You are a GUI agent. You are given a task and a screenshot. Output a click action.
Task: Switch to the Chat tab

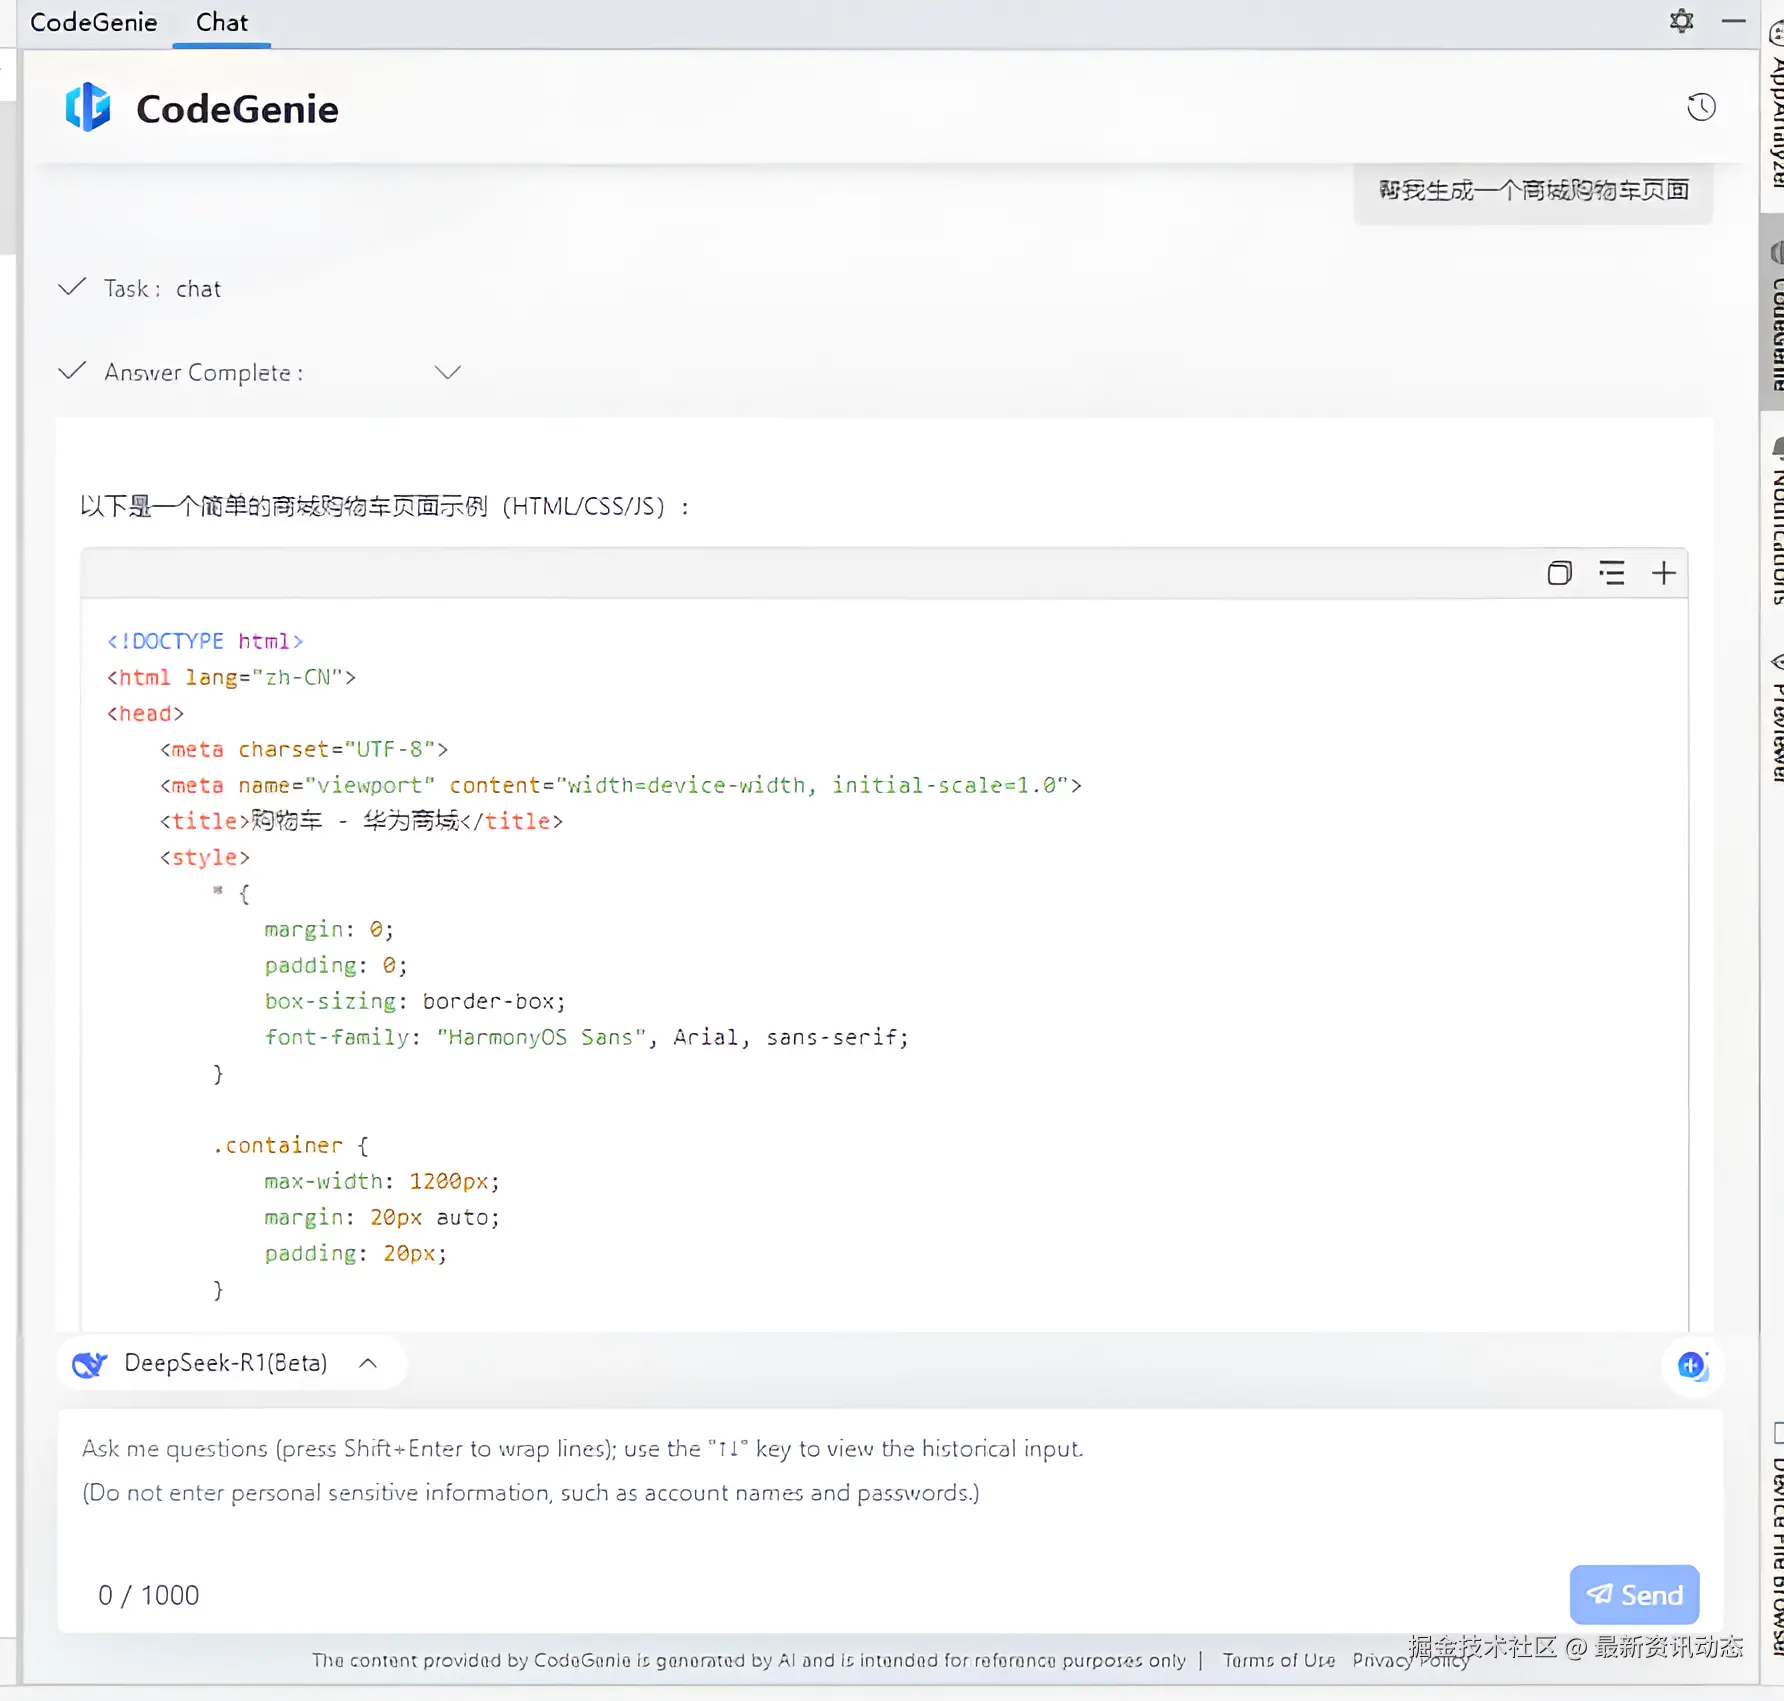(221, 22)
